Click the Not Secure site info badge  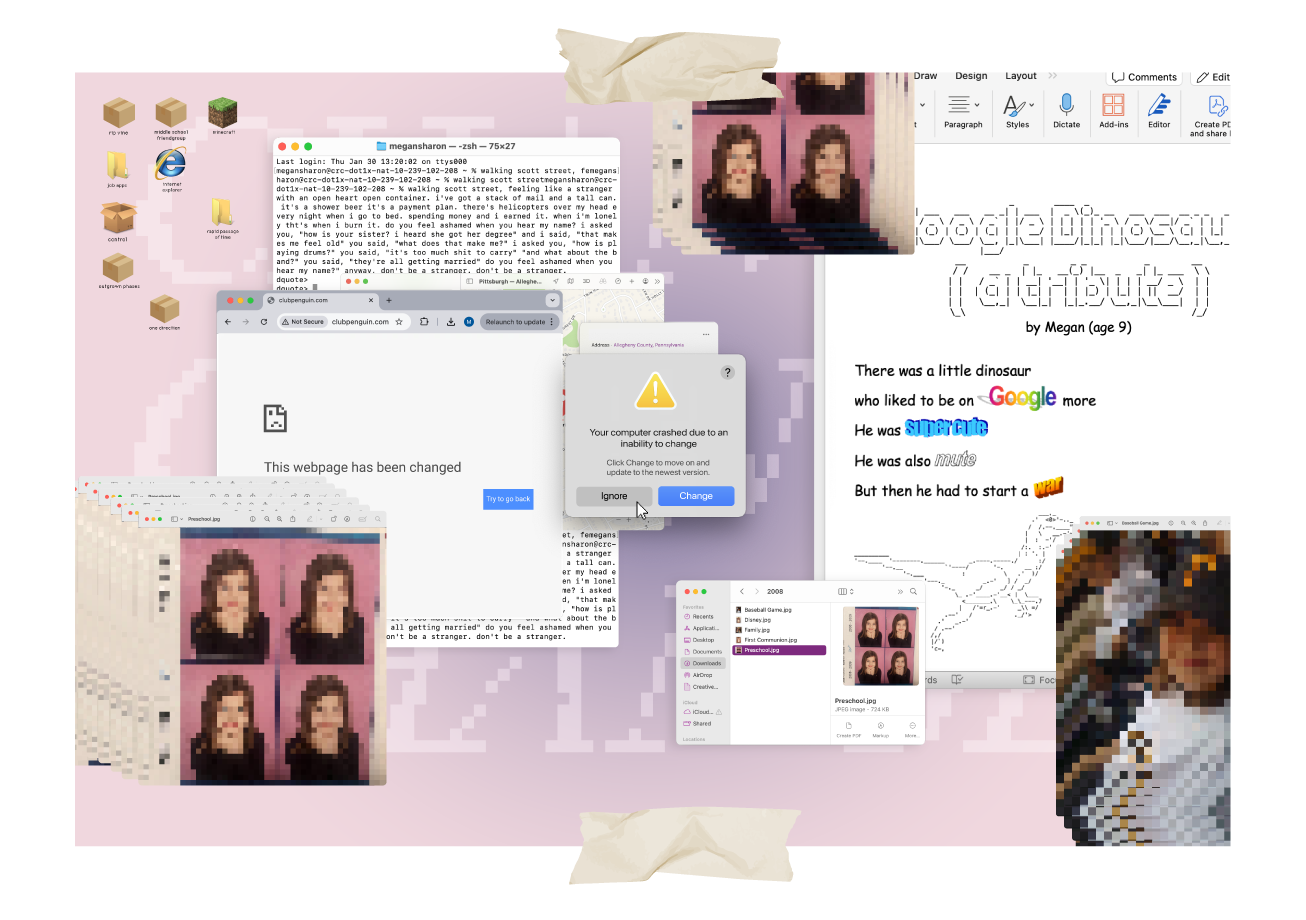point(303,322)
